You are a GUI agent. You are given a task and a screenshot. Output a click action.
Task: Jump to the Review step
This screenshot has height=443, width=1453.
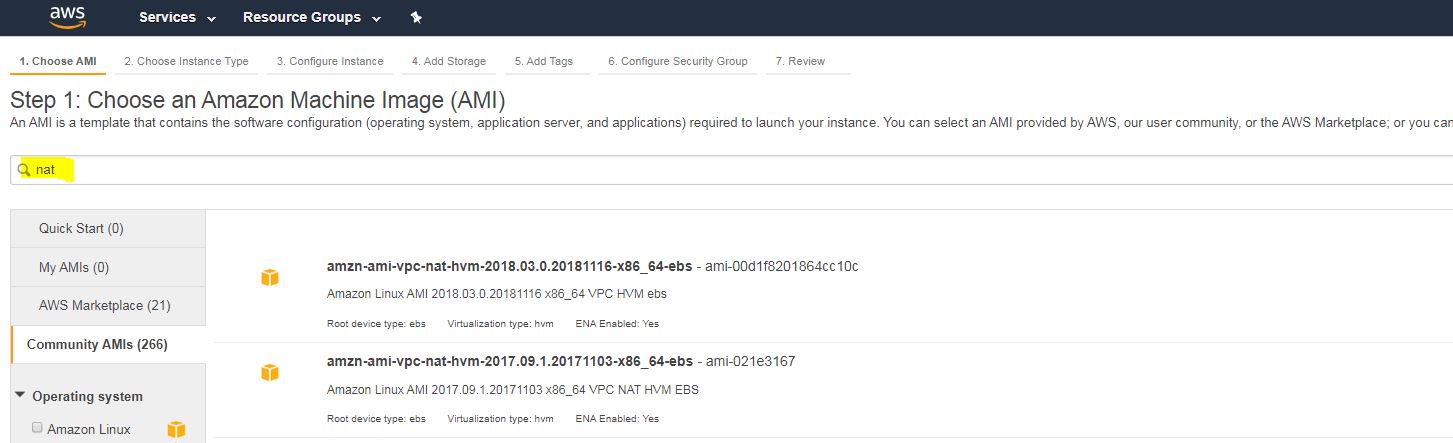[806, 61]
